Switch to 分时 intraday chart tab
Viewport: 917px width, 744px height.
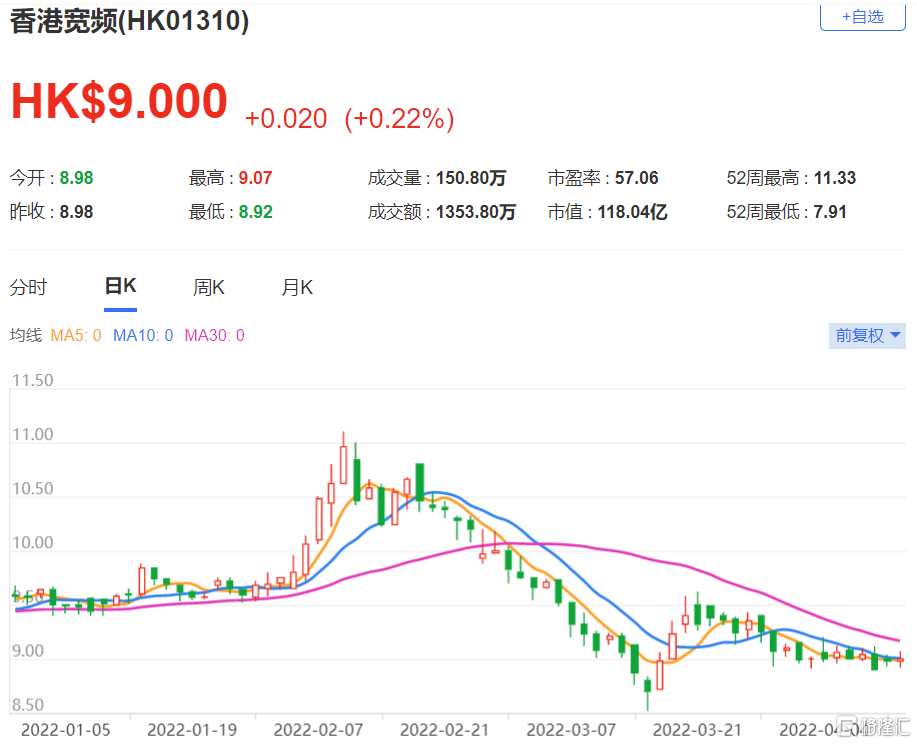coord(28,287)
